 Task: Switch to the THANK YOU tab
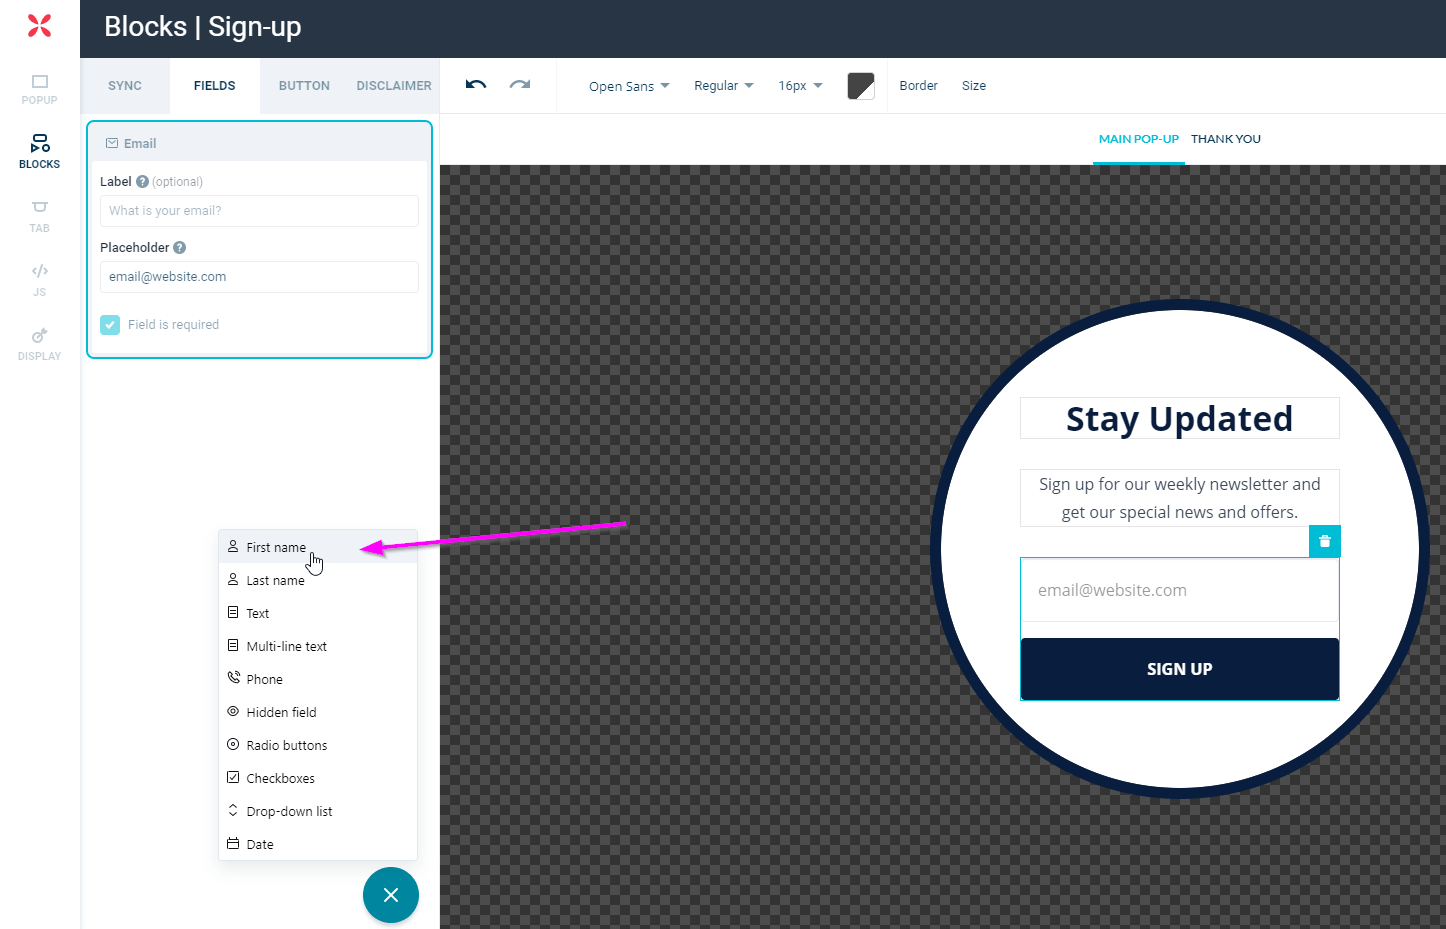(x=1225, y=139)
